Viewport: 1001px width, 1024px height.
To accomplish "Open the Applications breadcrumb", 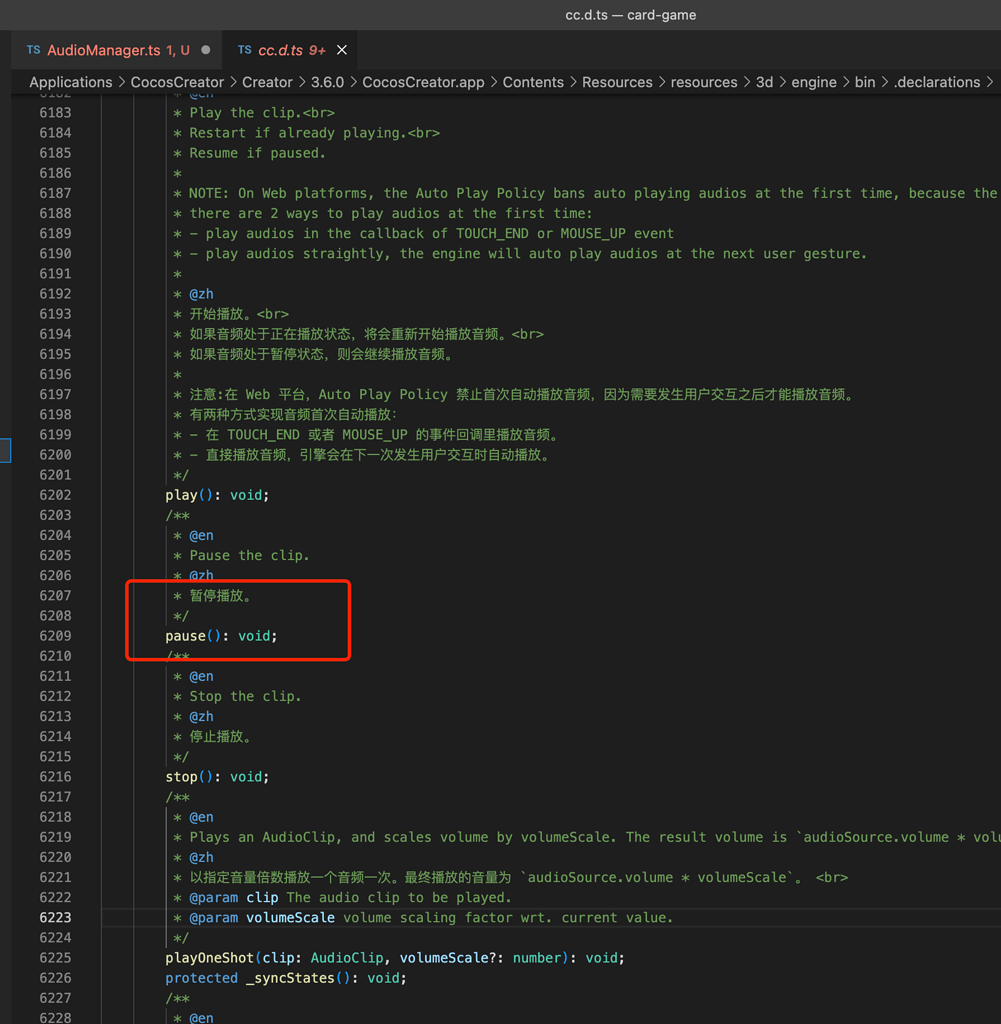I will pos(71,82).
